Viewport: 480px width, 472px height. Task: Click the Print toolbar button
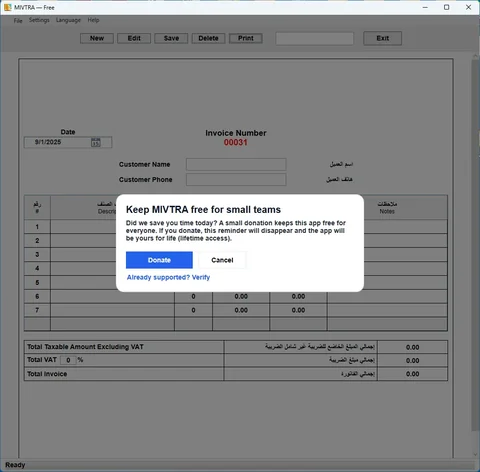(x=246, y=38)
